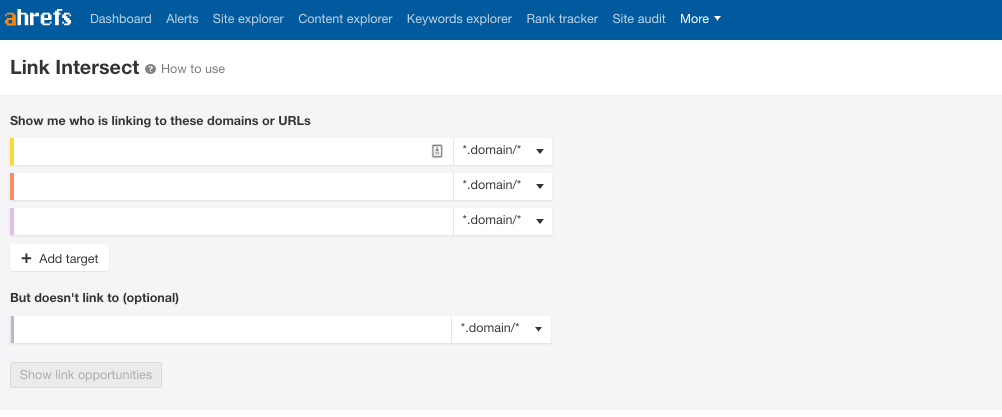
Task: Click the How to use link
Action: click(x=193, y=69)
